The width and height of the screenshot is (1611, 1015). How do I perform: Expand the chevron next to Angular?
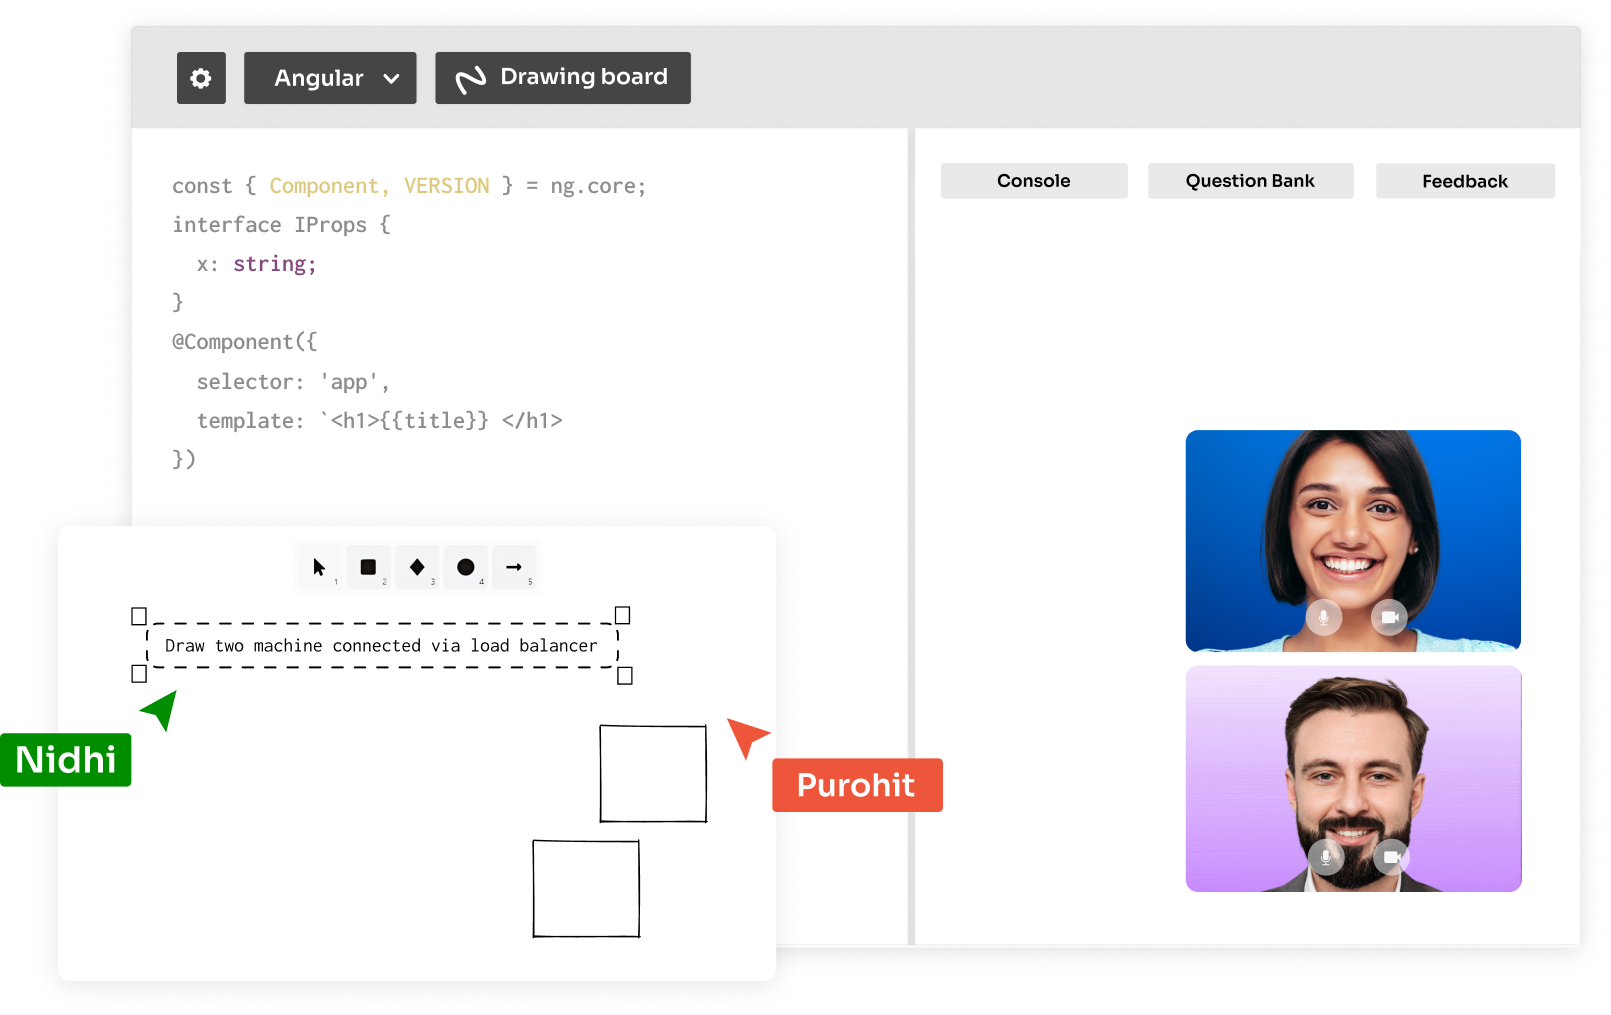click(x=391, y=79)
